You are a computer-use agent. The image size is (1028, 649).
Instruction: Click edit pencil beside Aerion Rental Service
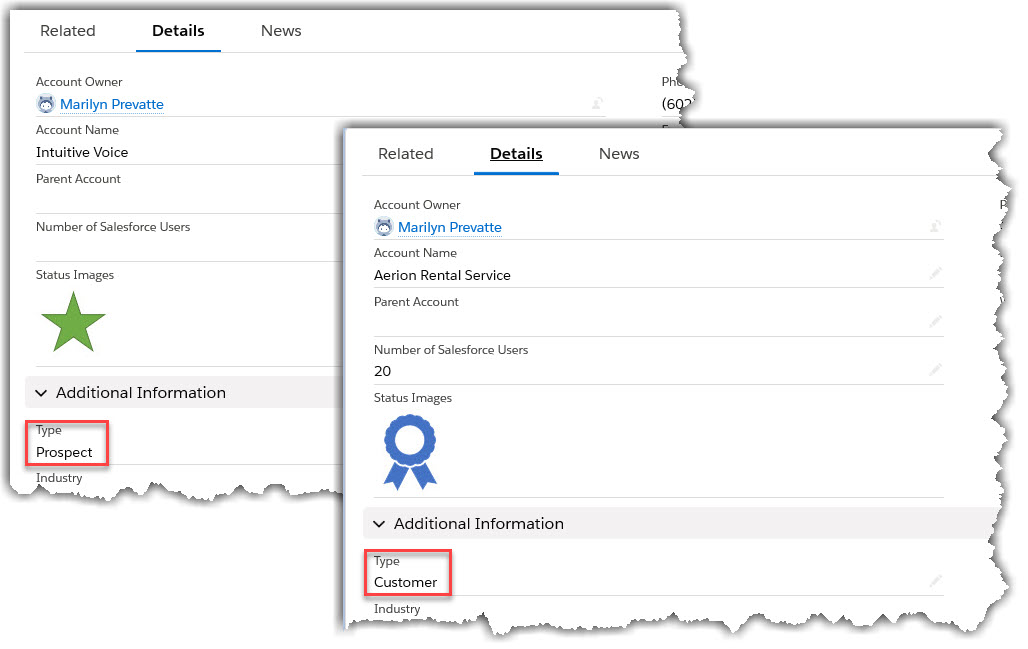point(935,274)
